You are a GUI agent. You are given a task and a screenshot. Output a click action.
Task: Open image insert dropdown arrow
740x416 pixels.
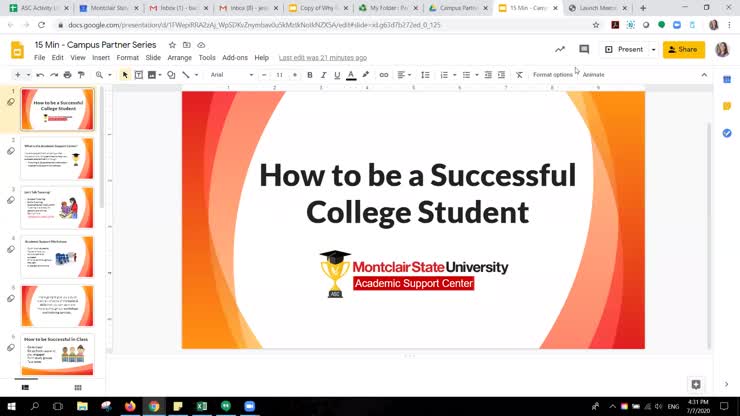160,75
